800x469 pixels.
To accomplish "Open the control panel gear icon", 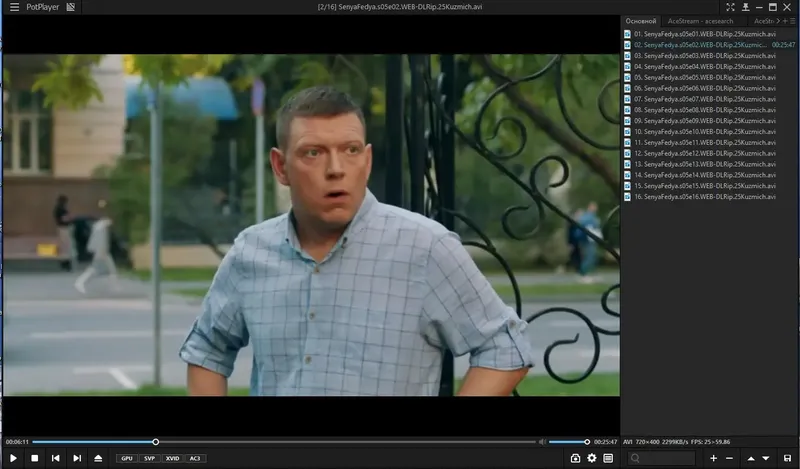I will tap(592, 458).
